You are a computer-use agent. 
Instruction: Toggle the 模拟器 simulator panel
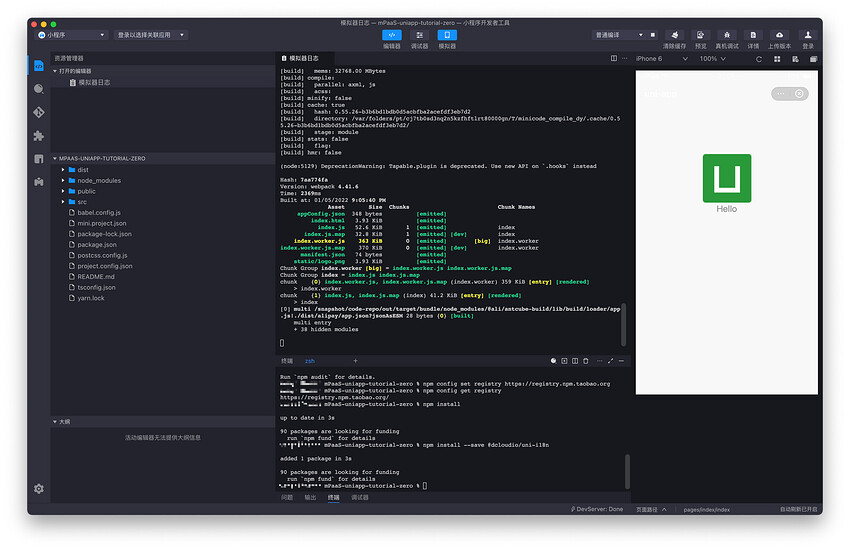447,35
